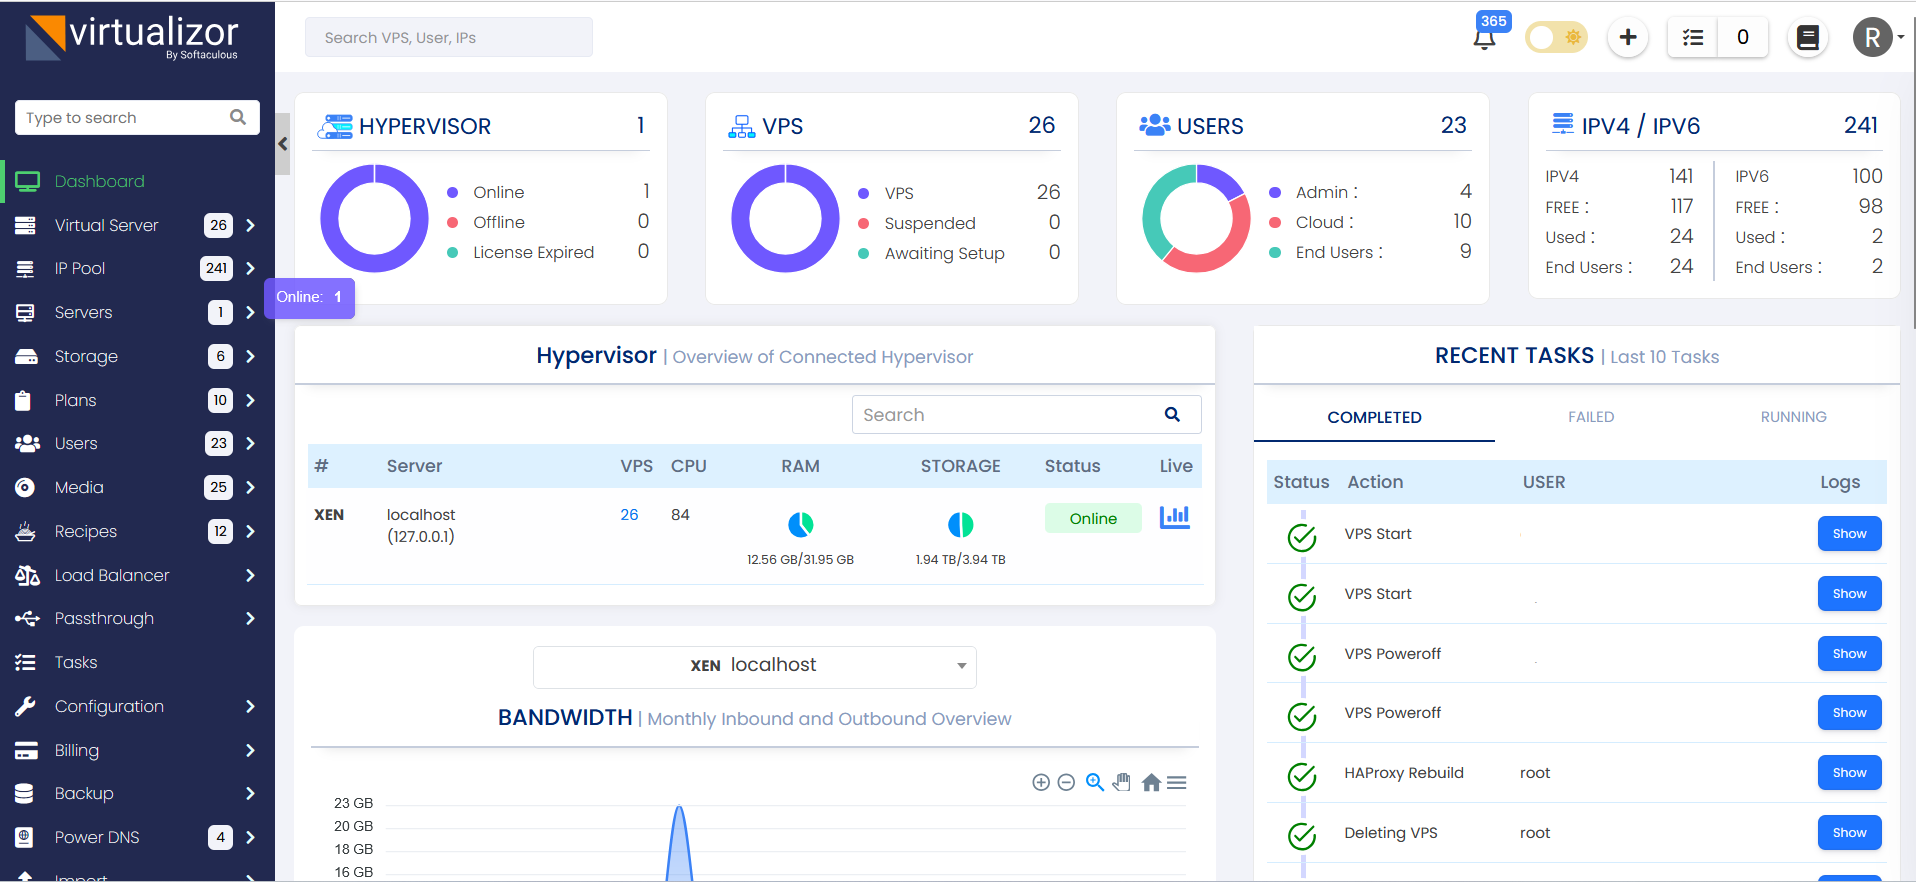Open the task list icon in header
Screen dimensions: 1916x882
(1693, 38)
